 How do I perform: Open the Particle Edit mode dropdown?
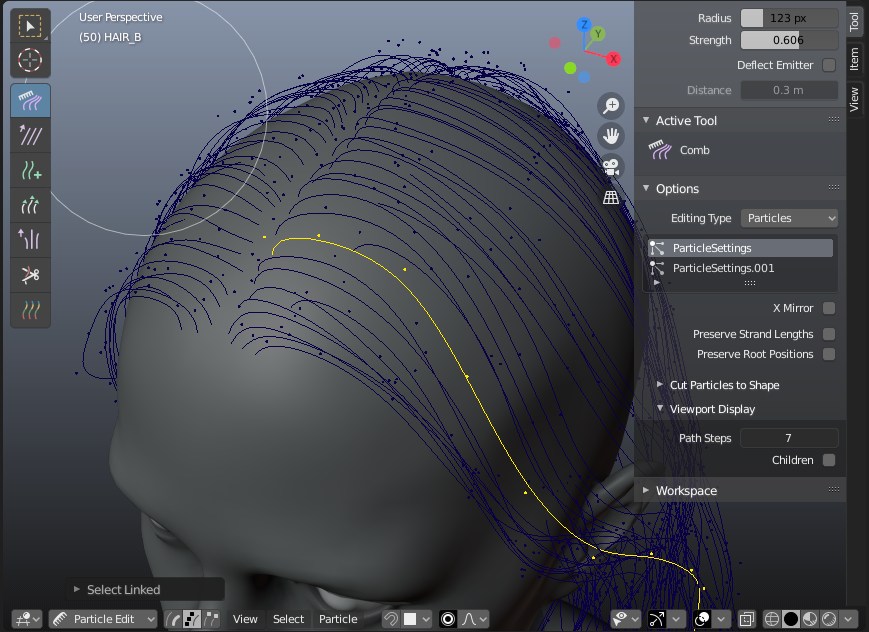click(104, 619)
